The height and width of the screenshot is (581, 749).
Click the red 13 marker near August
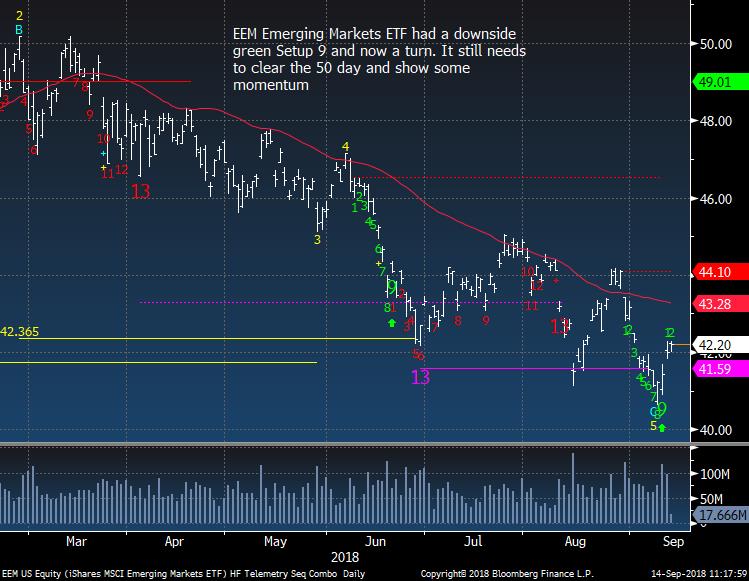pos(559,327)
